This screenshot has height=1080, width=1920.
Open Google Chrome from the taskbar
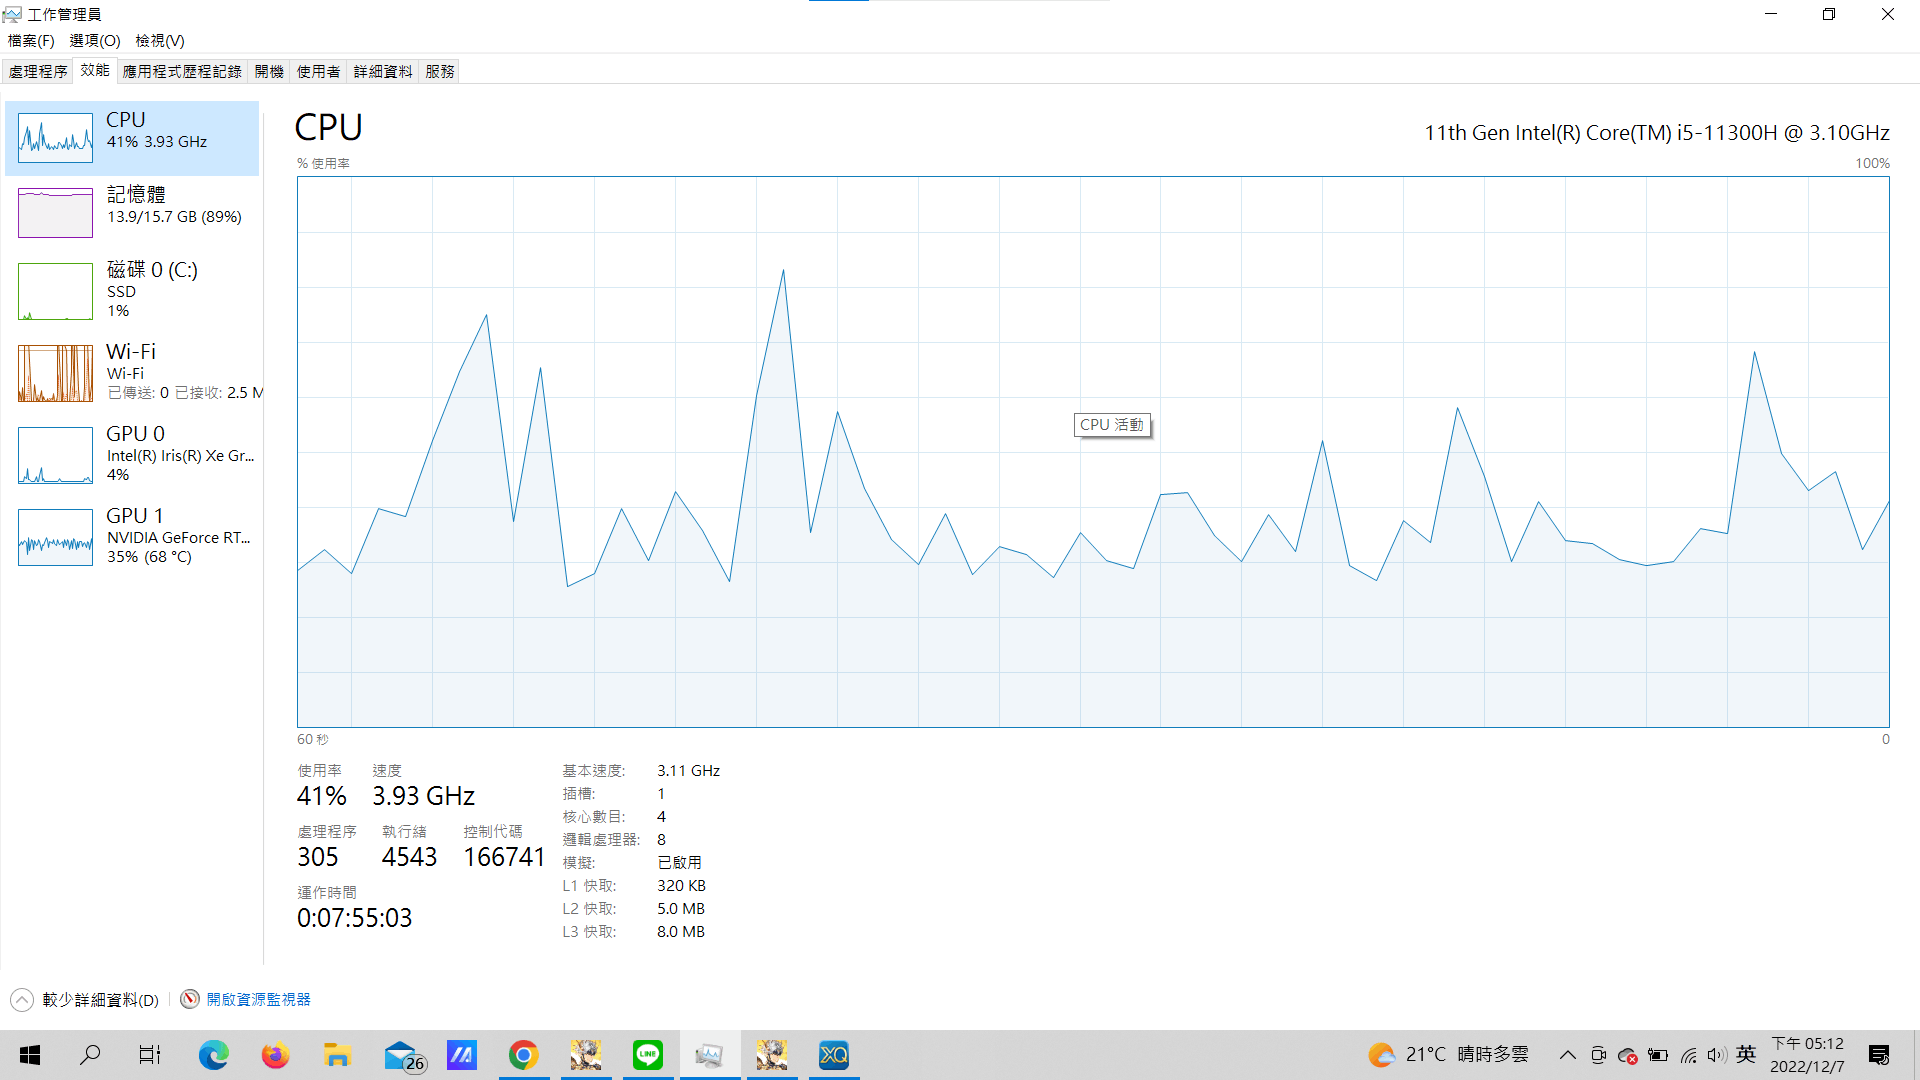point(523,1055)
